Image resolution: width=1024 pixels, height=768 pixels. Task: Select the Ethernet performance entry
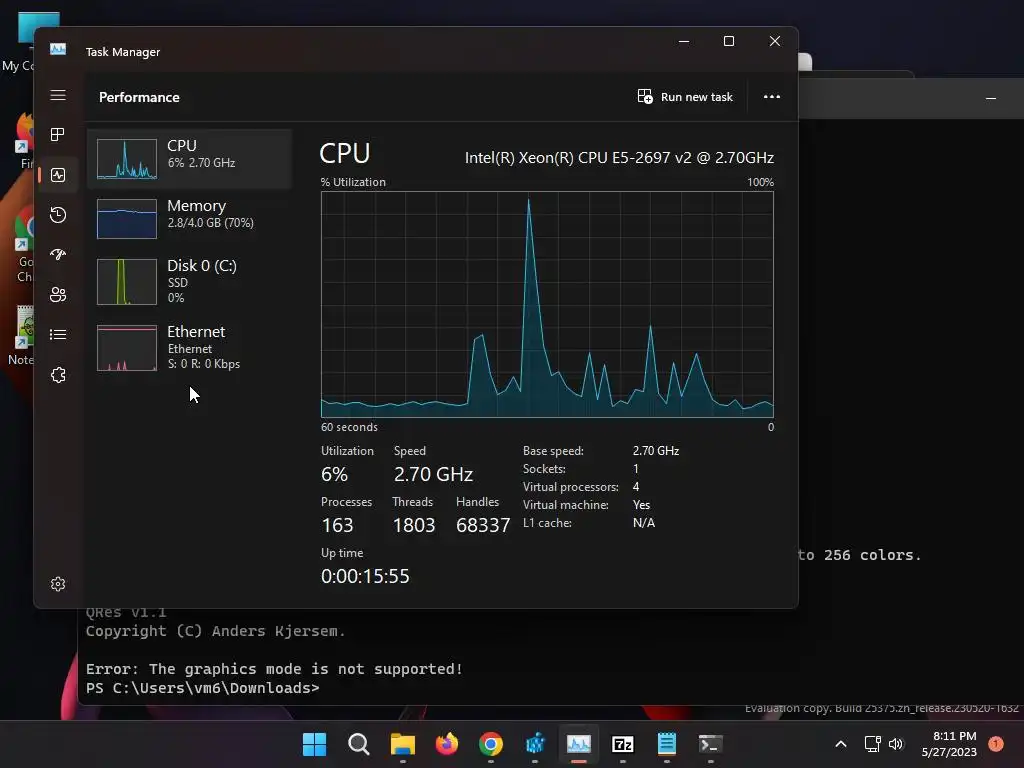pyautogui.click(x=189, y=347)
